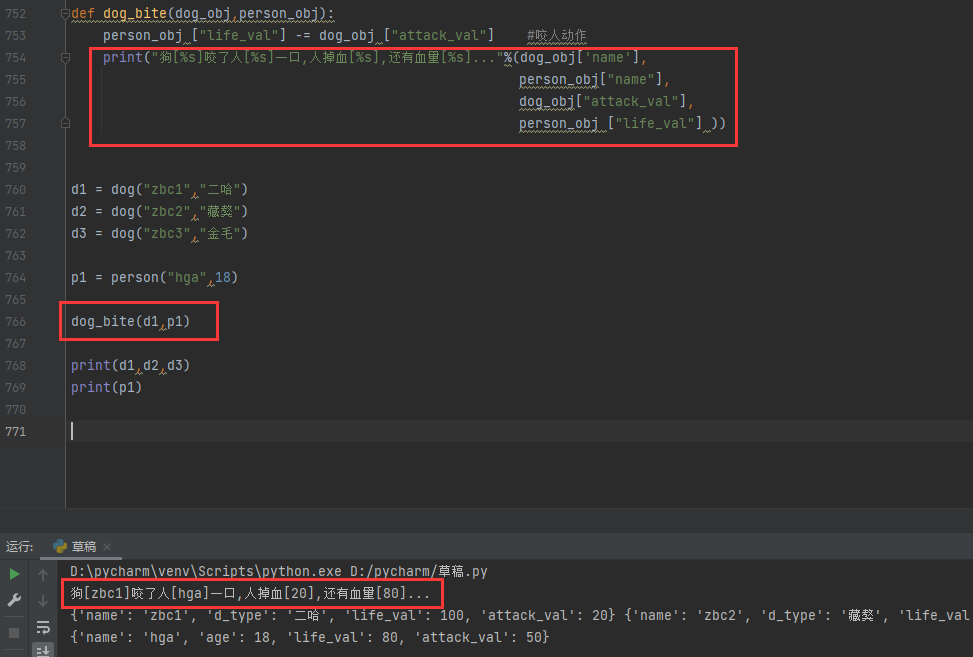
Task: Toggle soft-wrap in the run console
Action: [x=43, y=627]
